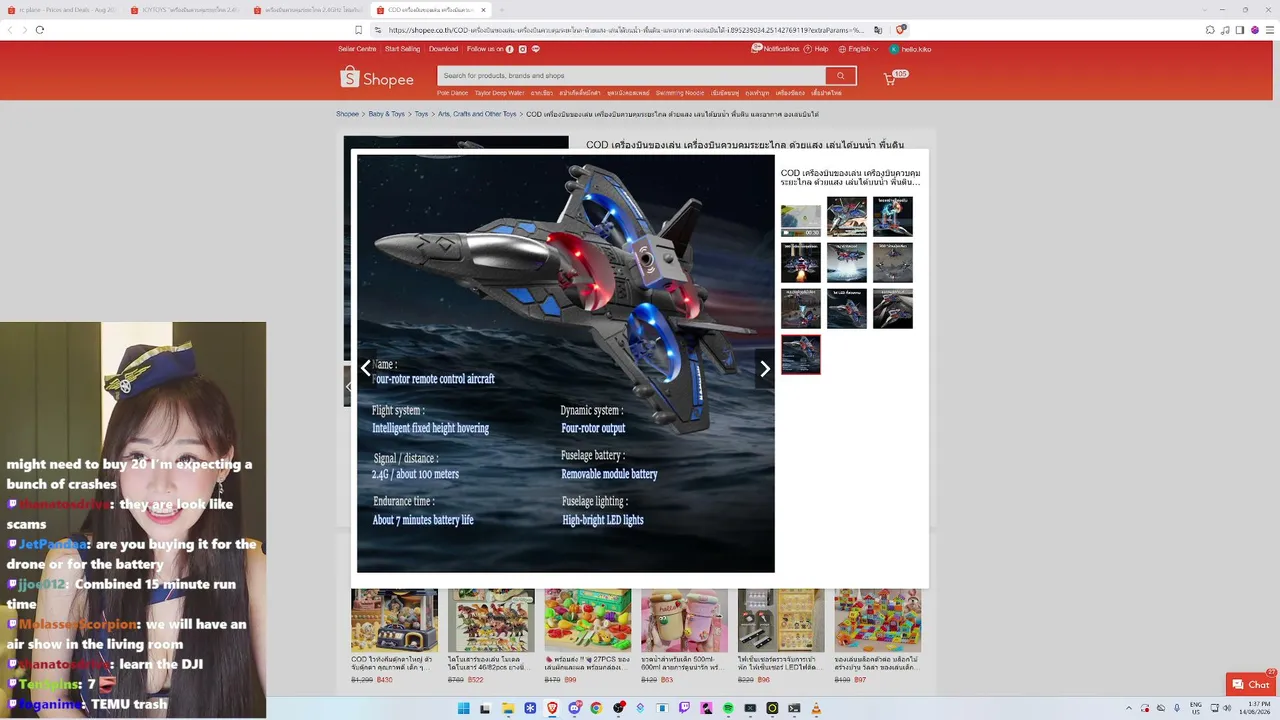View Shopee Notifications
The height and width of the screenshot is (720, 1280).
coord(776,49)
